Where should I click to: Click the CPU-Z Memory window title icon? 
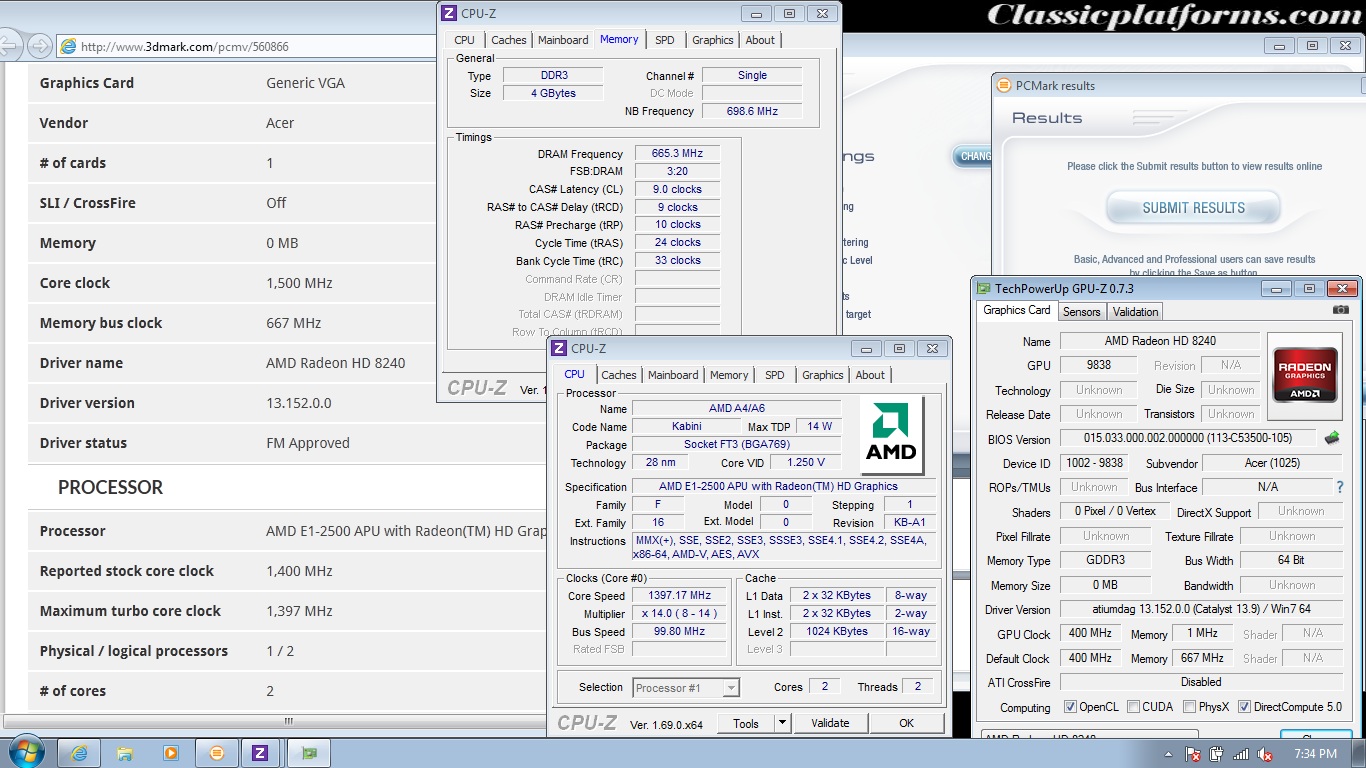(x=449, y=13)
